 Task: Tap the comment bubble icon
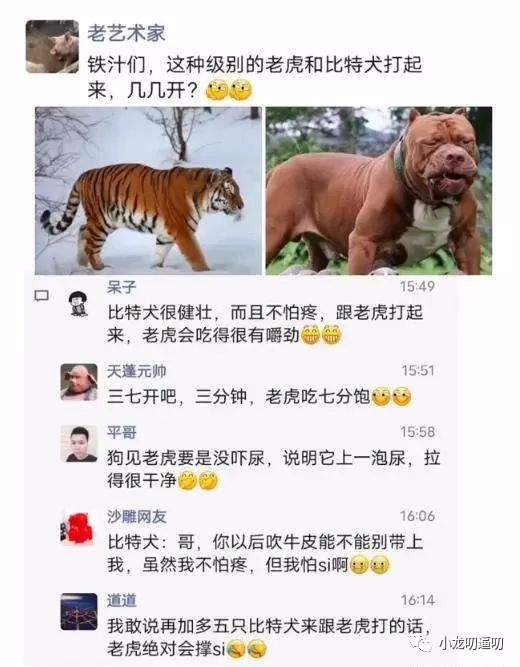pos(41,296)
